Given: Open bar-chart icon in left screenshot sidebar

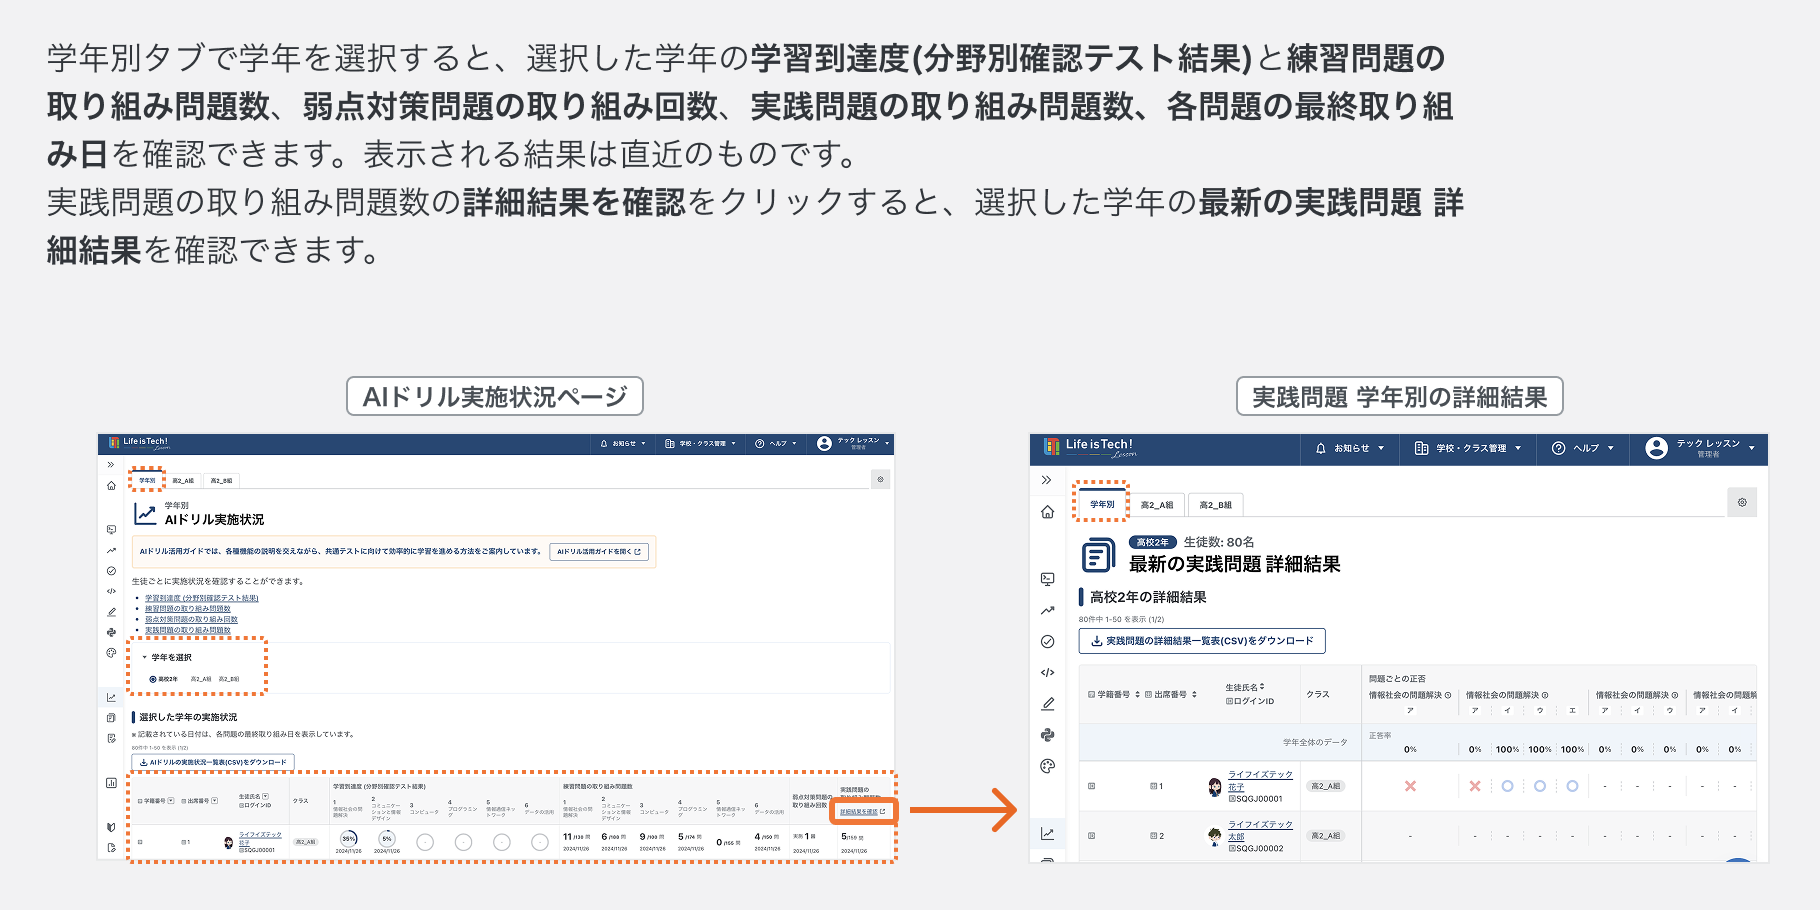Looking at the screenshot, I should pyautogui.click(x=111, y=783).
